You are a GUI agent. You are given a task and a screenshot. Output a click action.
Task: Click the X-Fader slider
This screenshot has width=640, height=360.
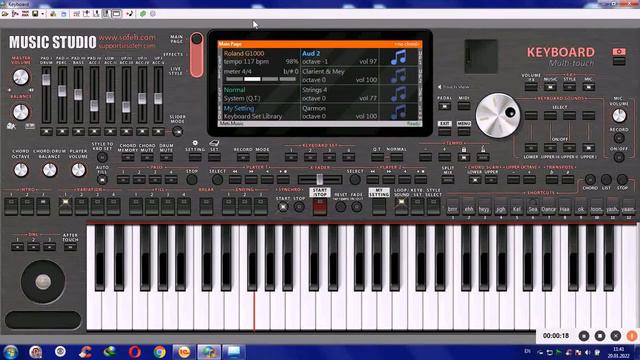pos(320,179)
